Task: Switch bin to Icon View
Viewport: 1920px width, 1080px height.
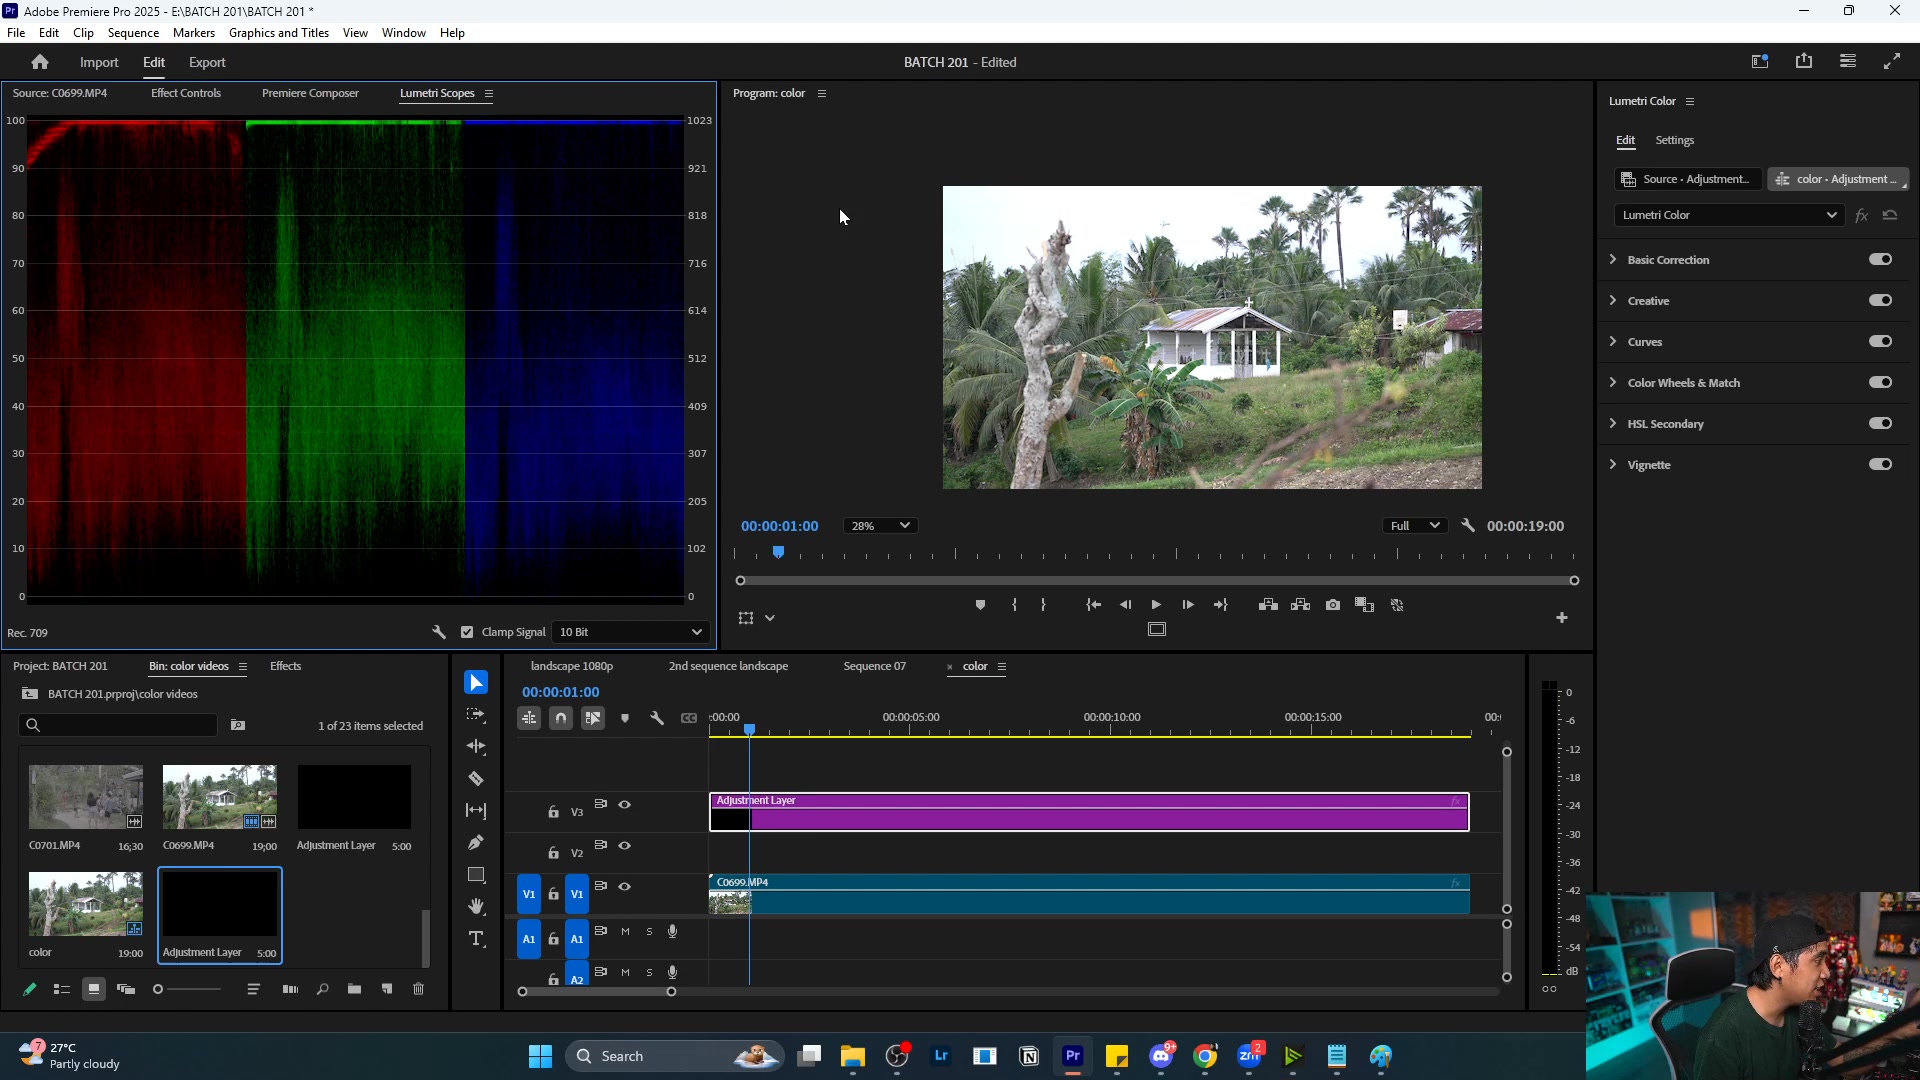Action: [x=94, y=990]
